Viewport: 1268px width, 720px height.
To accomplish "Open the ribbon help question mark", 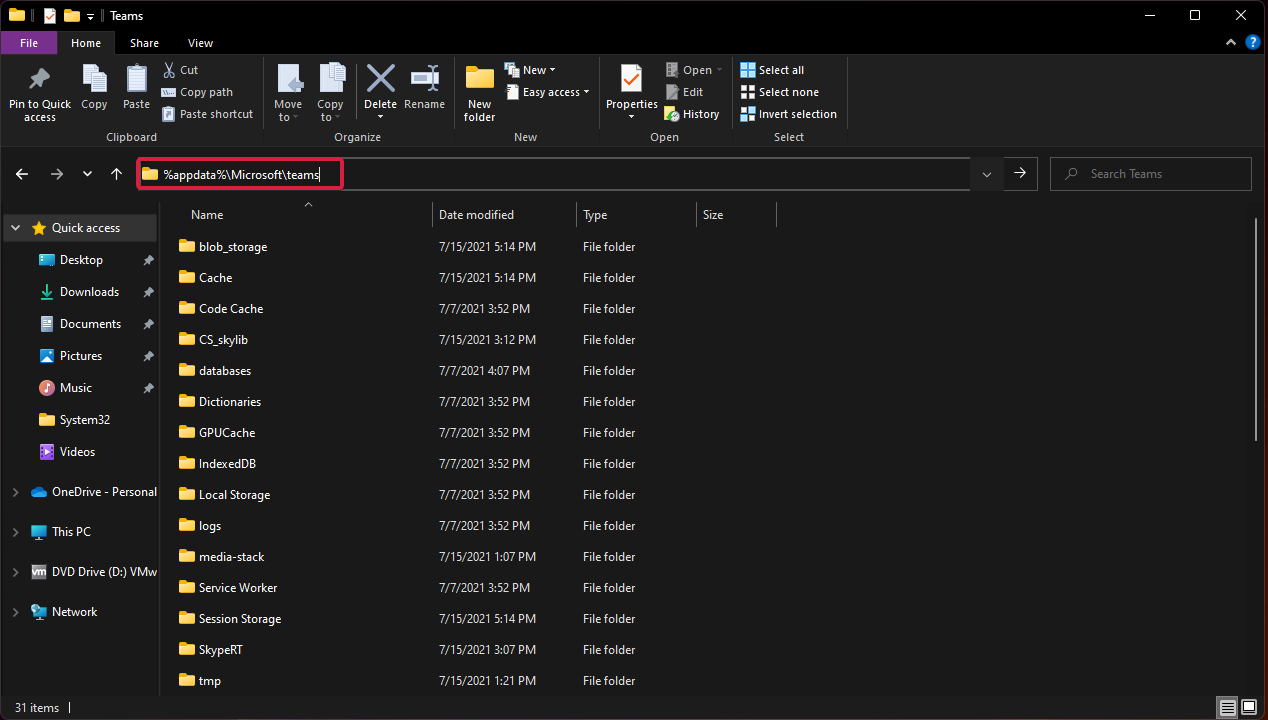I will (x=1251, y=43).
